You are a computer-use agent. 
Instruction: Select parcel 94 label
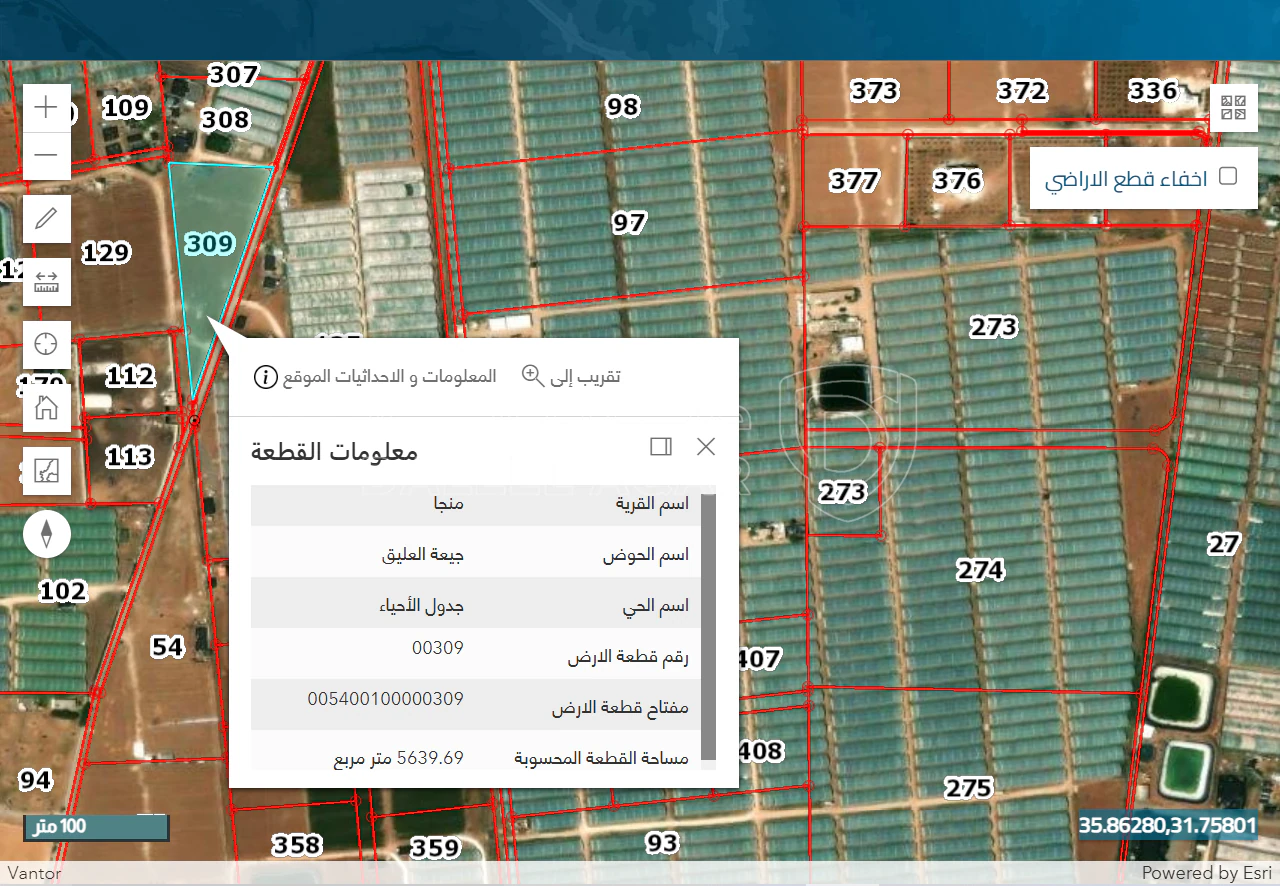tap(35, 780)
